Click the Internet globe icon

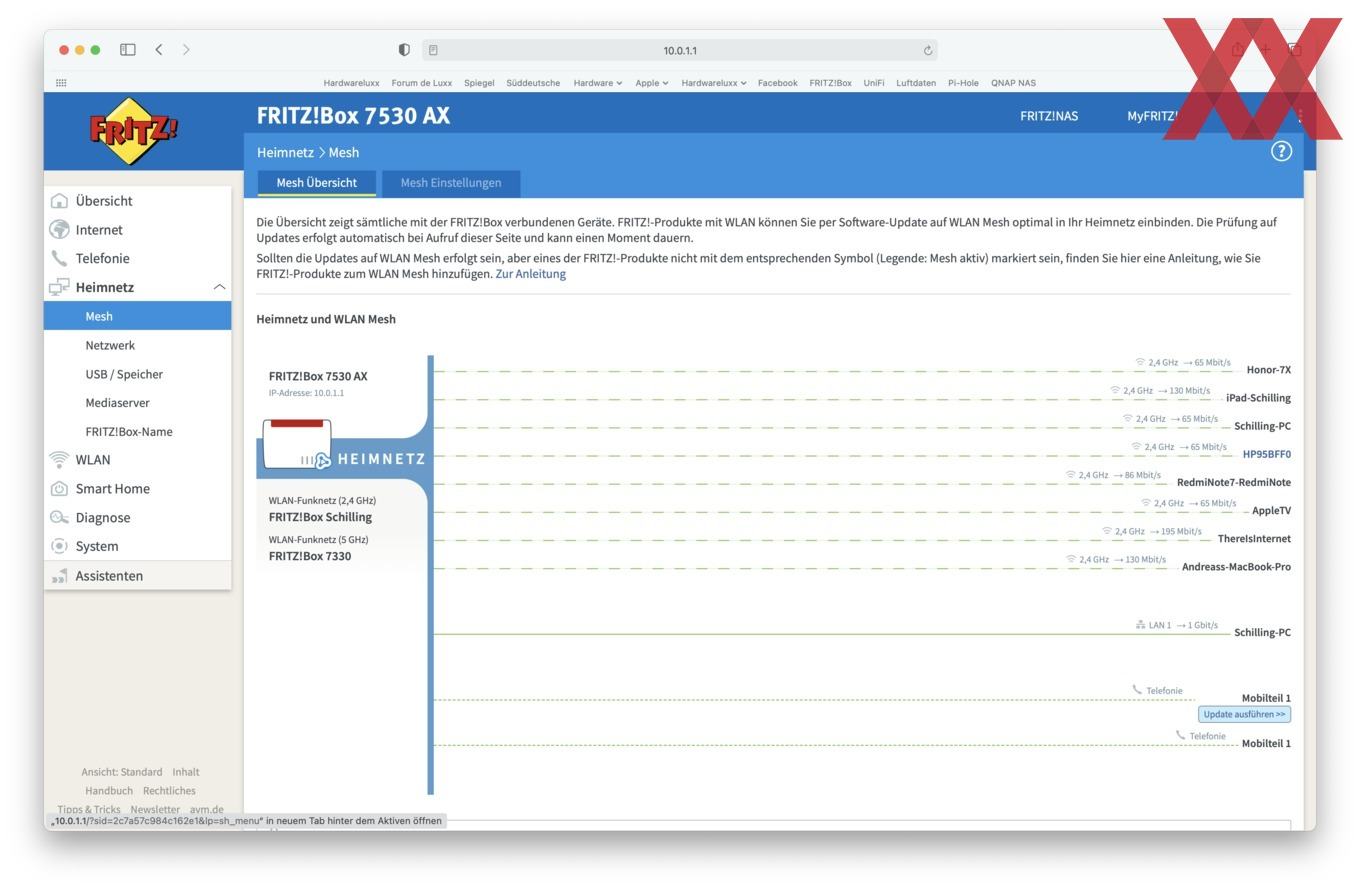click(59, 230)
